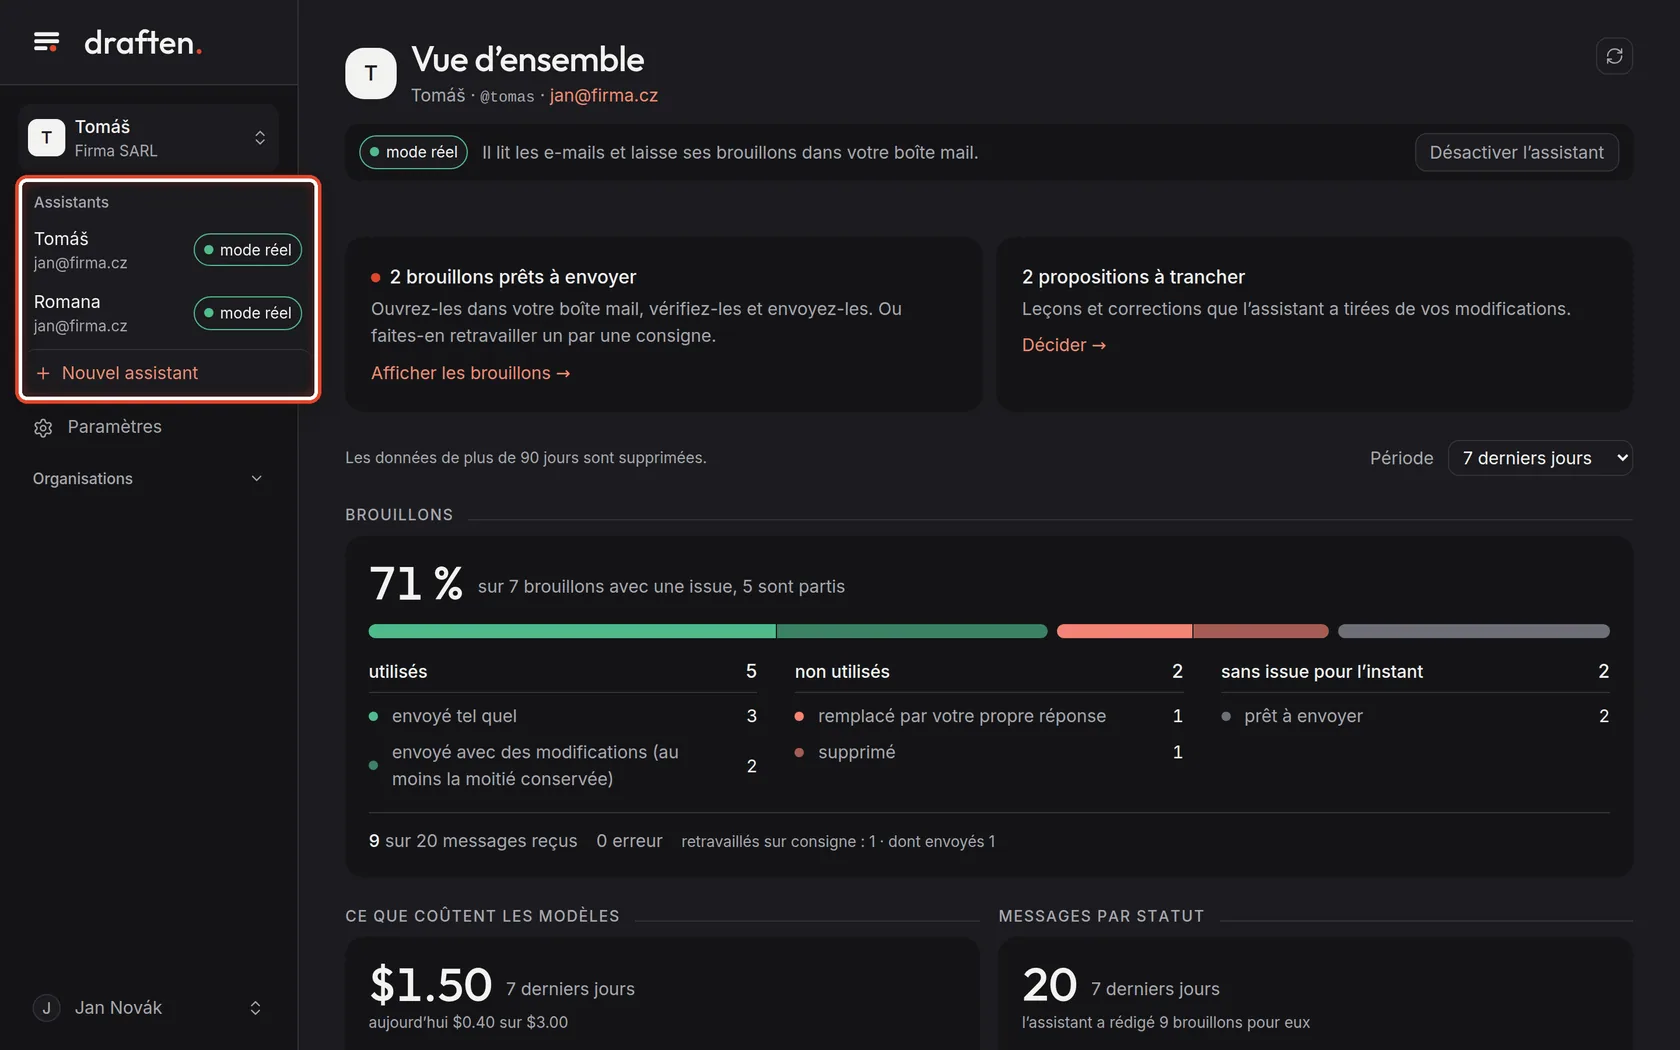This screenshot has height=1050, width=1680.
Task: Click the 'prêt à envoyer' row
Action: pyautogui.click(x=1415, y=716)
